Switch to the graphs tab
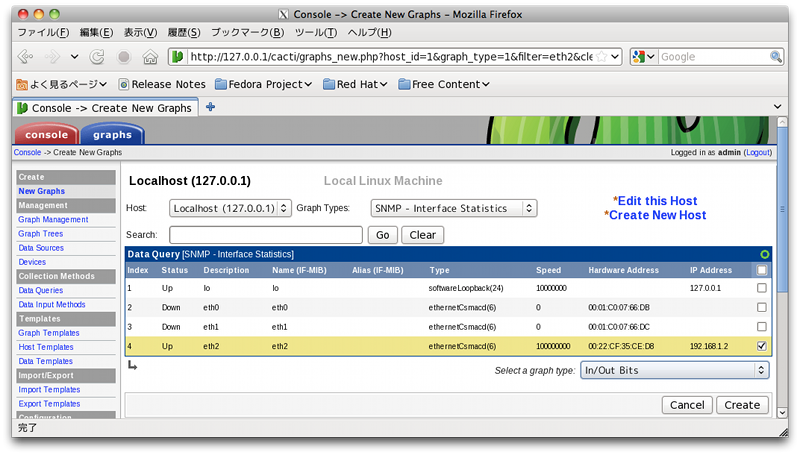The height and width of the screenshot is (455, 800). point(112,135)
